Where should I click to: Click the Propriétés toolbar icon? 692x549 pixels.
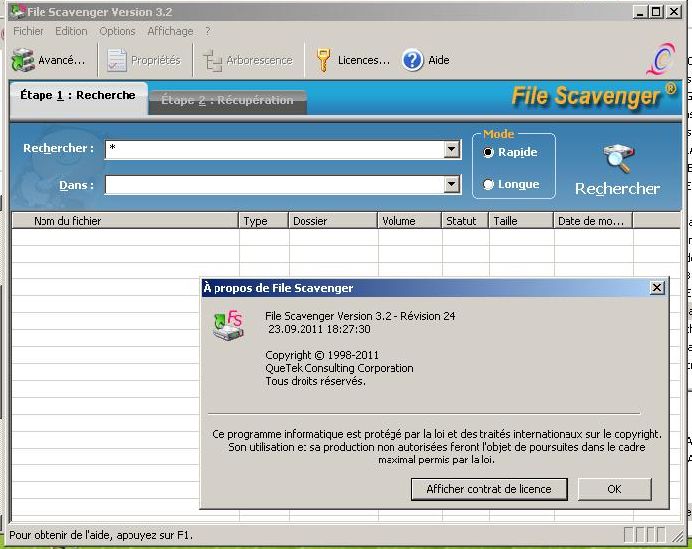[x=117, y=60]
